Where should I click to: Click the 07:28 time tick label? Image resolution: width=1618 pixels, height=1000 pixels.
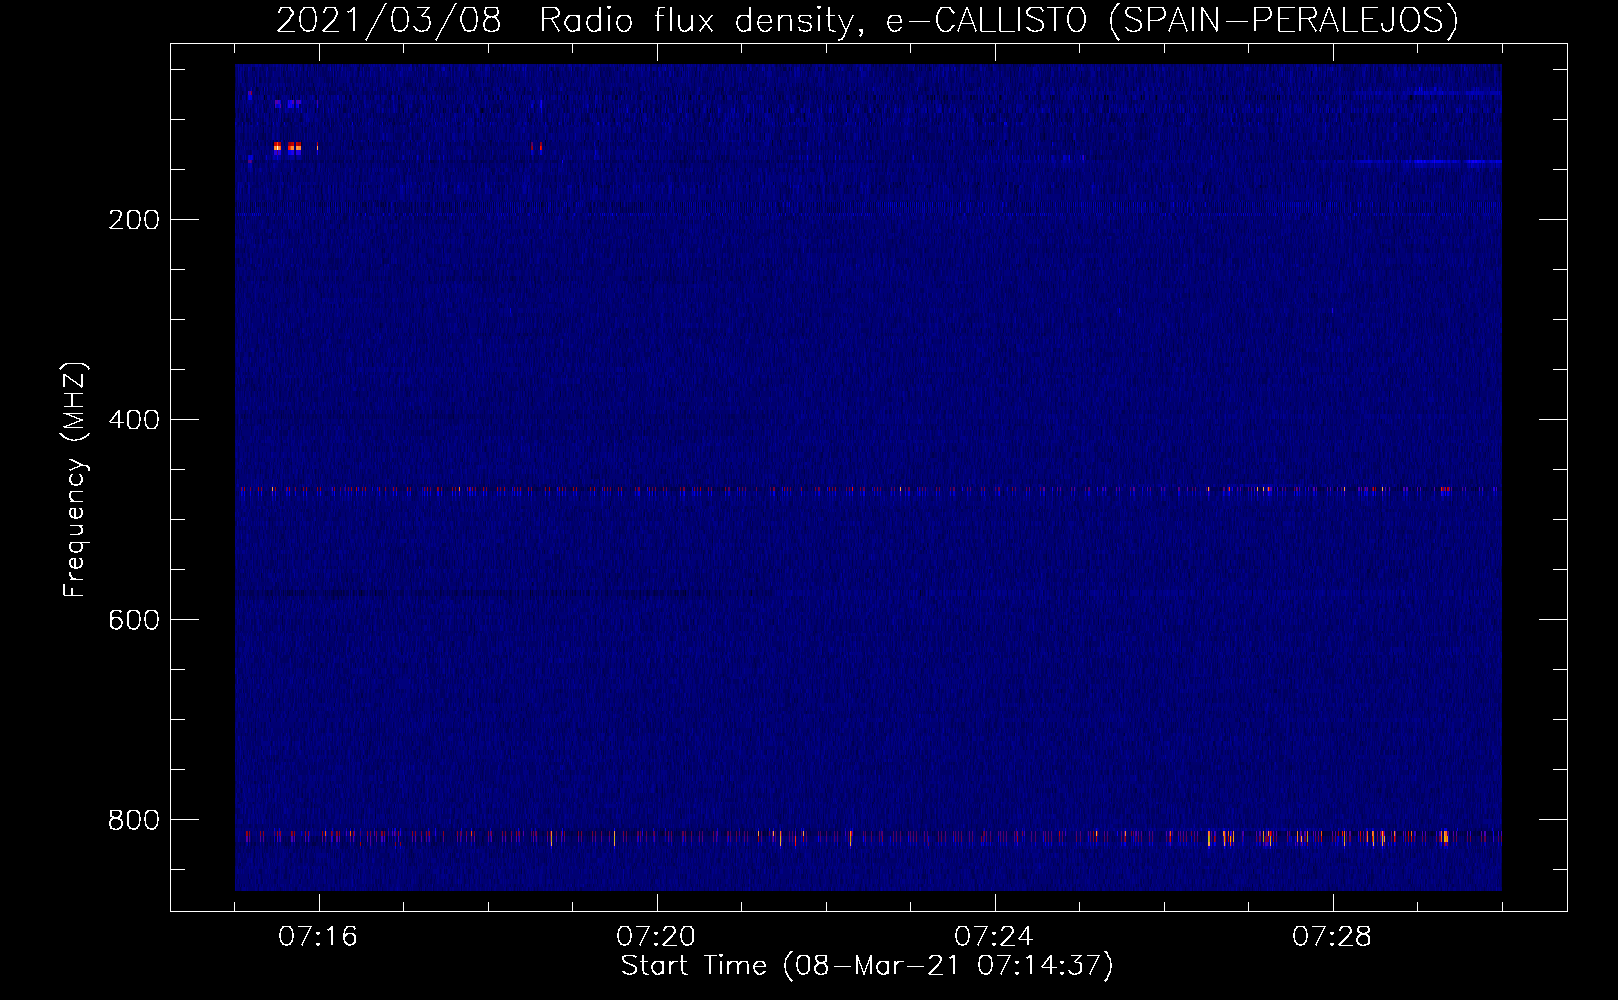click(1332, 937)
